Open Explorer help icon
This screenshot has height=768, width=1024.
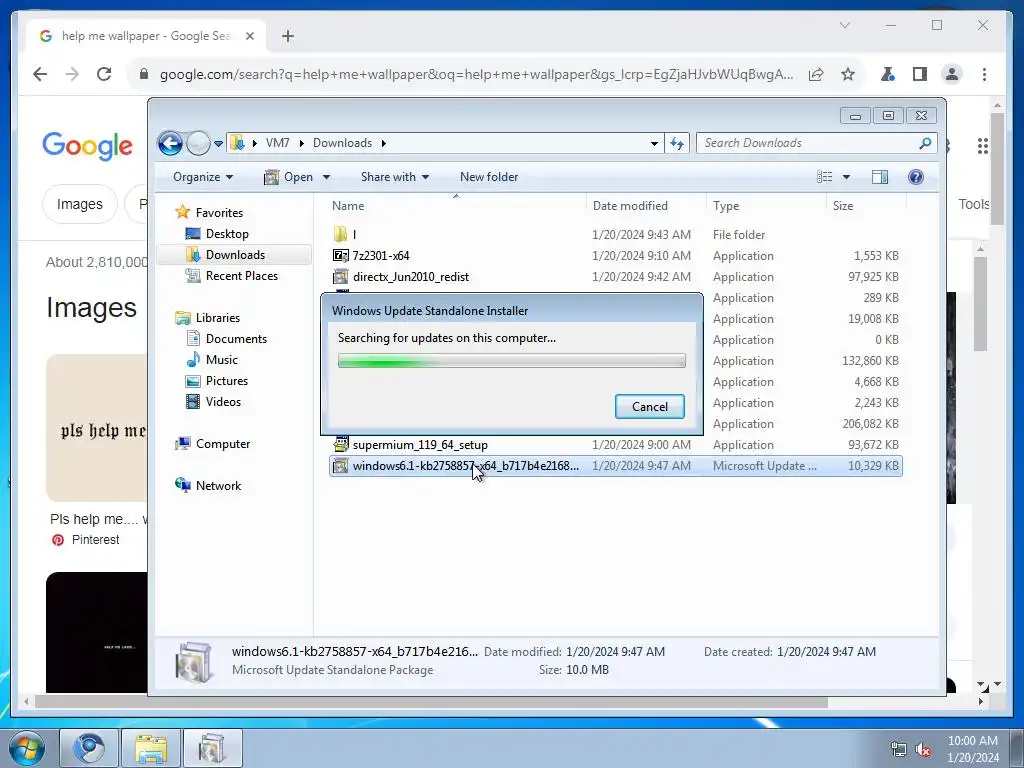point(916,177)
